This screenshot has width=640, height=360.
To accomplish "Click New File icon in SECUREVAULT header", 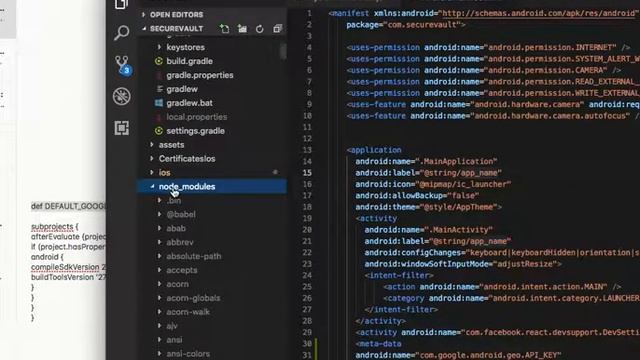I will click(x=224, y=29).
